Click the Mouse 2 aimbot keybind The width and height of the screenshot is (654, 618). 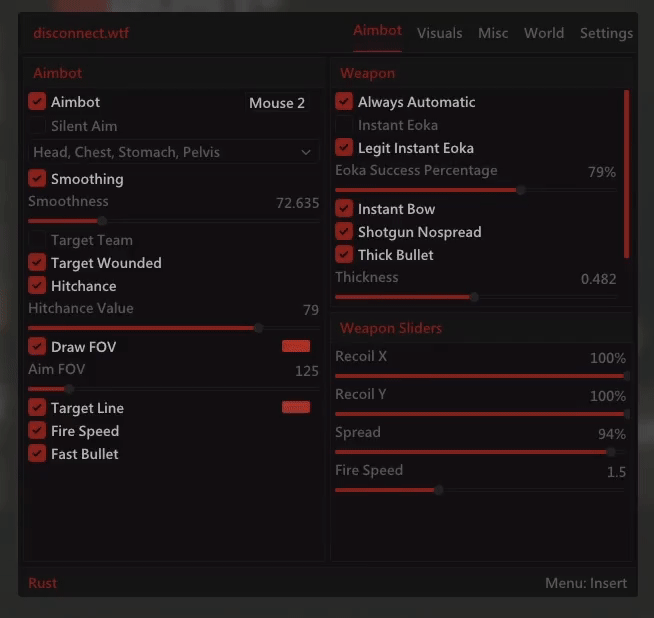[277, 103]
